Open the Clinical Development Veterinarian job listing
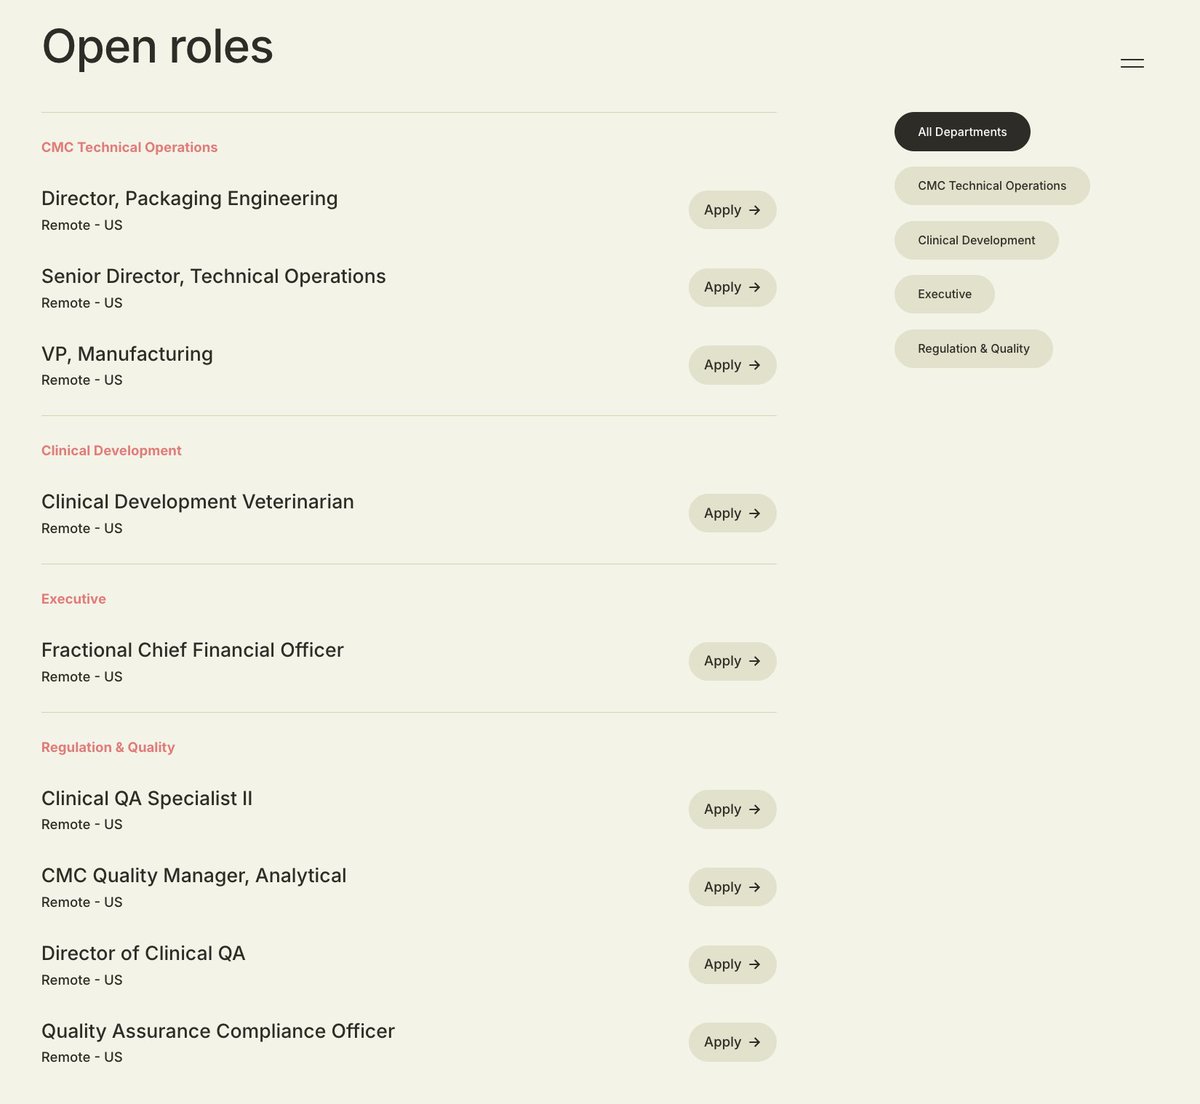The height and width of the screenshot is (1104, 1200). tap(197, 501)
